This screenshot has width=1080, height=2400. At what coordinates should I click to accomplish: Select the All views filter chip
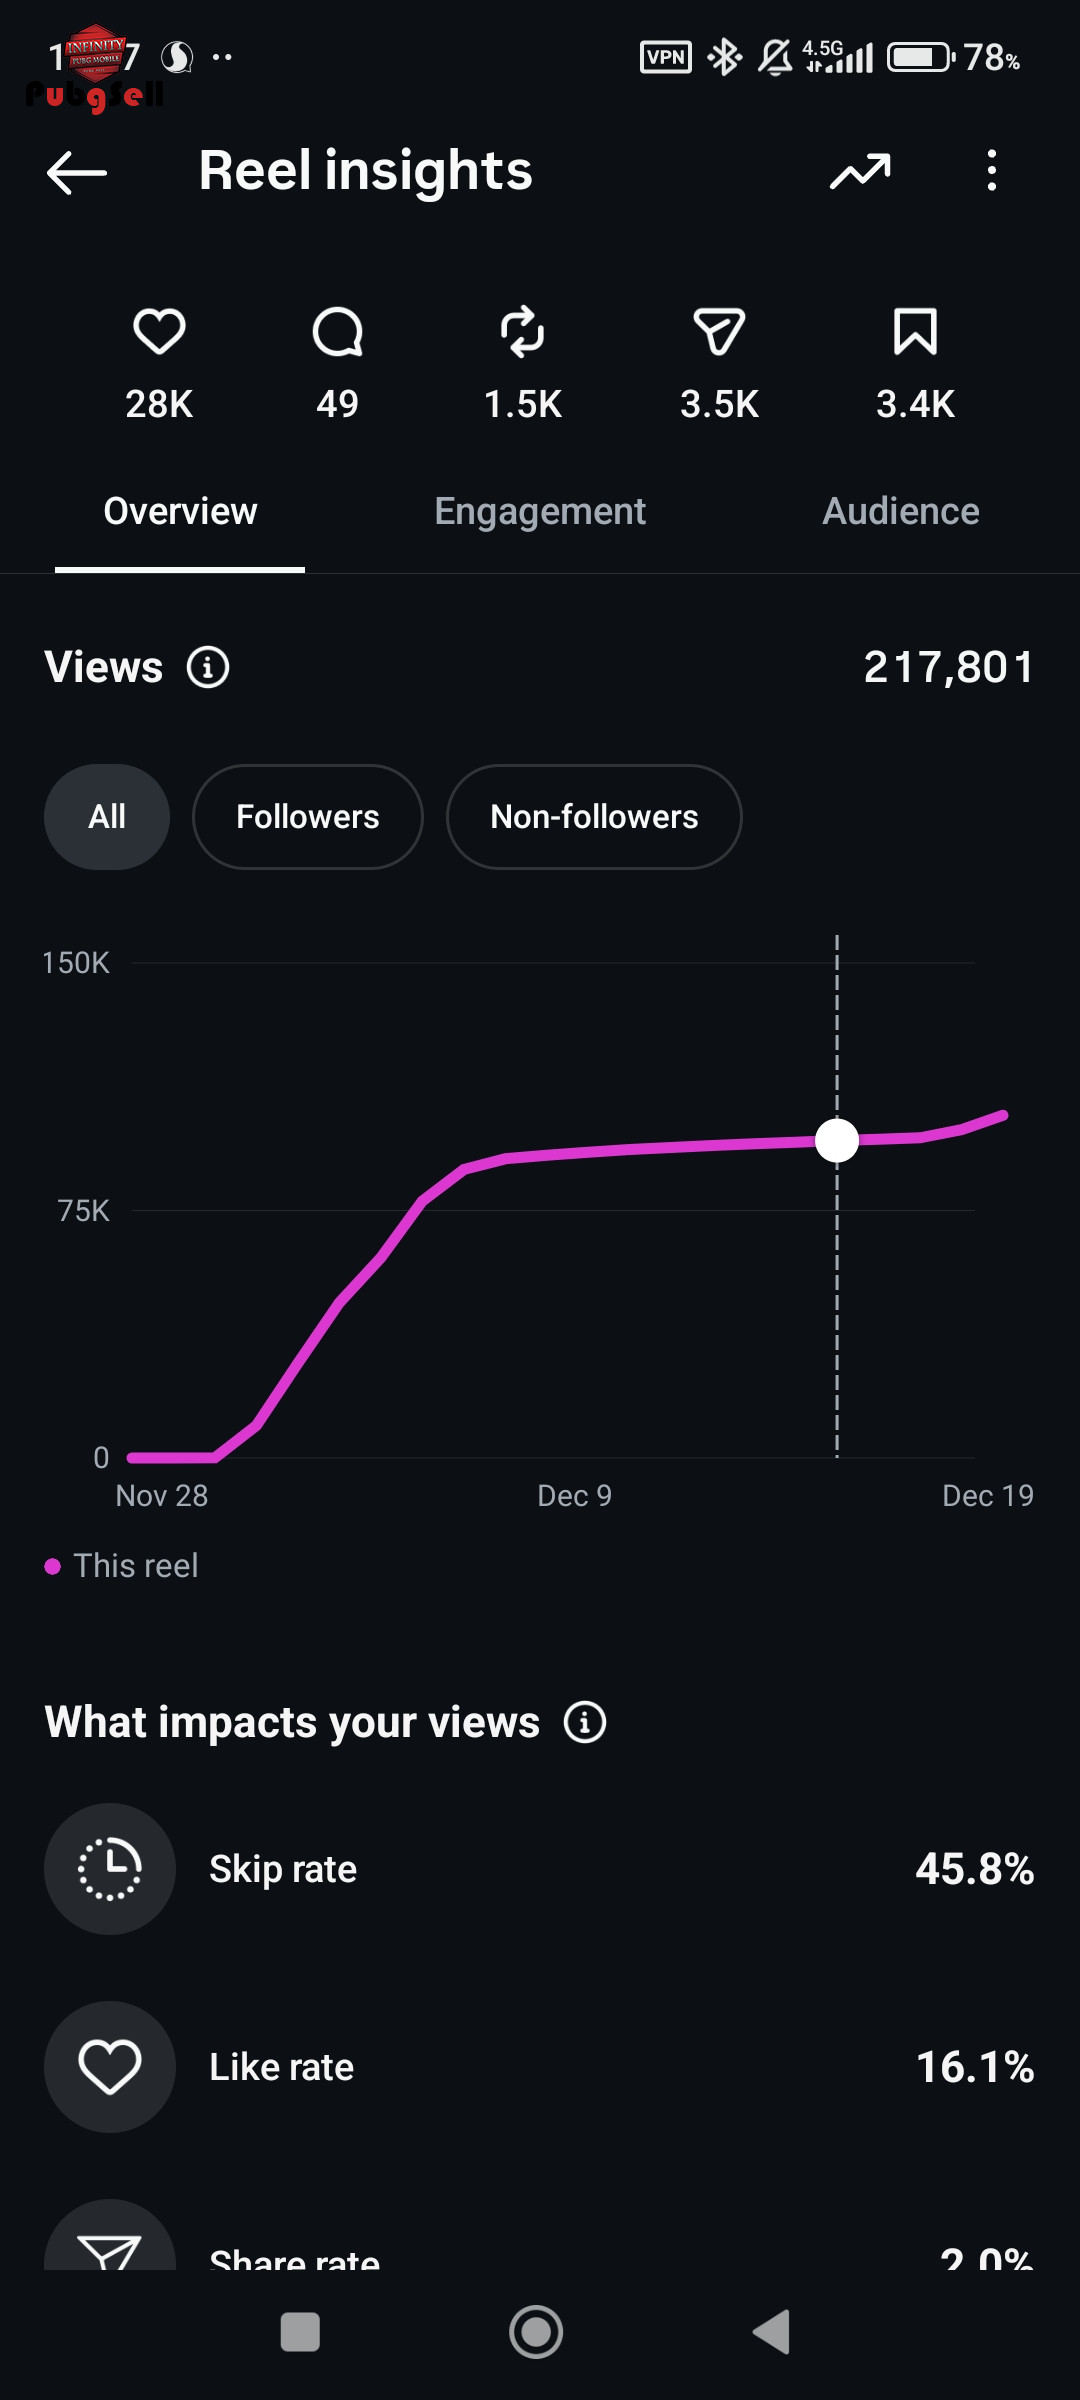pyautogui.click(x=107, y=817)
